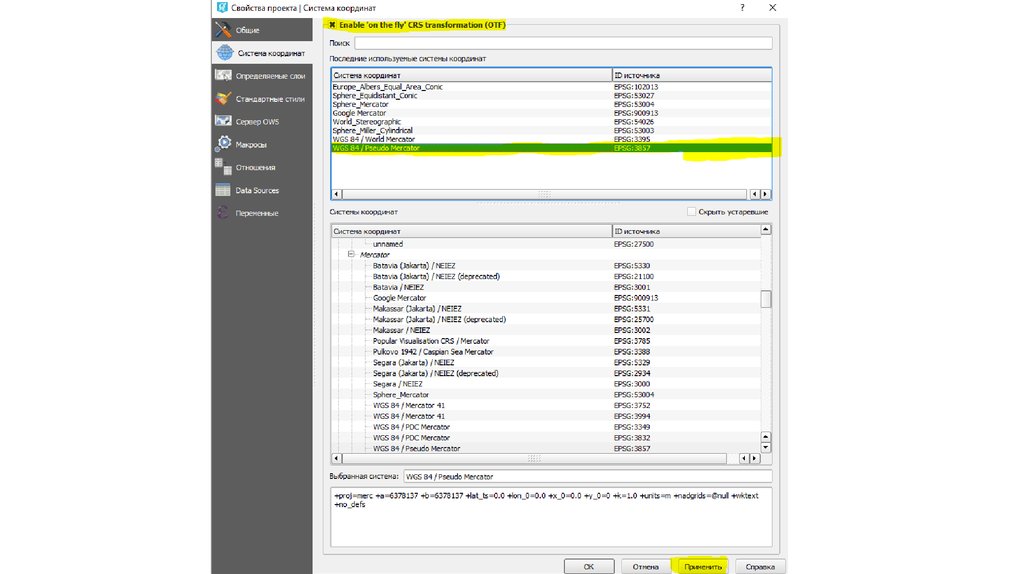The image size is (1024, 574).
Task: Click the Отношения sidebar icon
Action: pyautogui.click(x=223, y=167)
